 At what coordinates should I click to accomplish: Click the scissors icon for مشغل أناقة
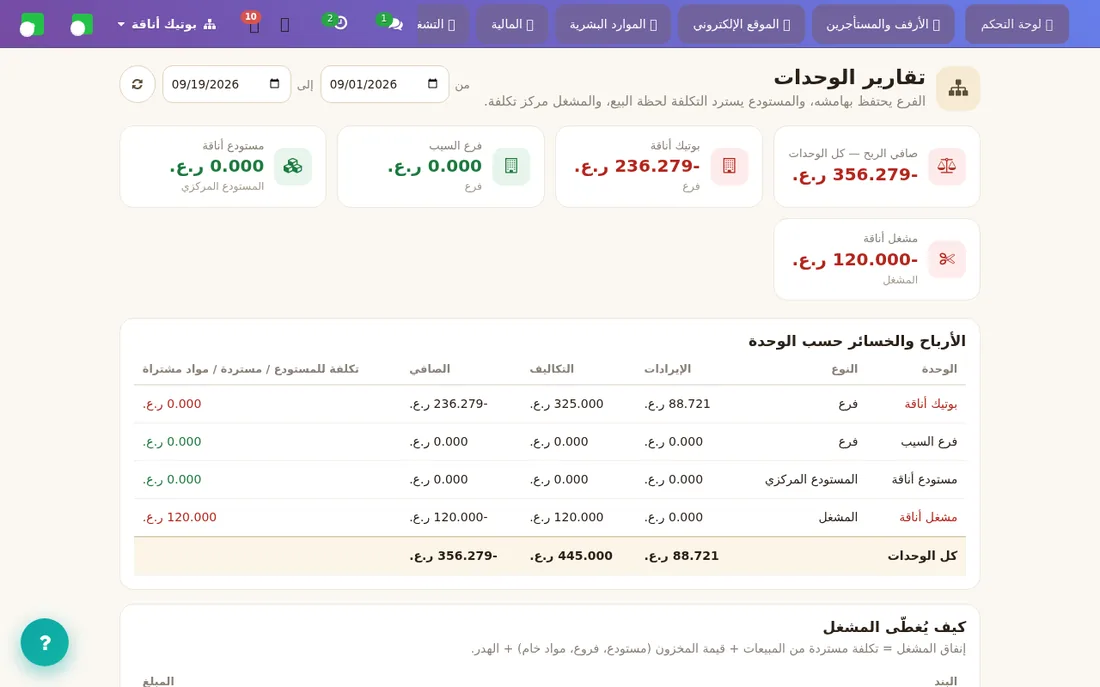[946, 259]
